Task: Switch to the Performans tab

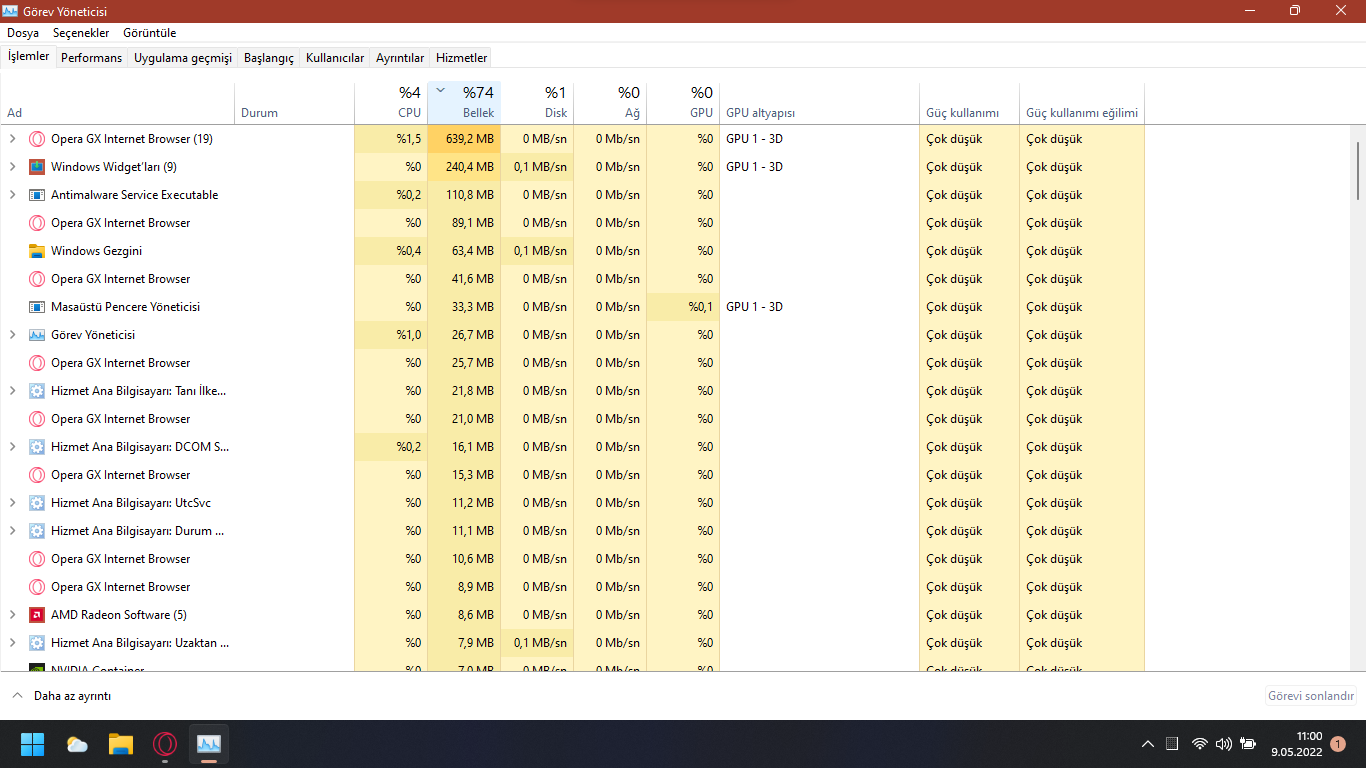Action: pyautogui.click(x=91, y=58)
